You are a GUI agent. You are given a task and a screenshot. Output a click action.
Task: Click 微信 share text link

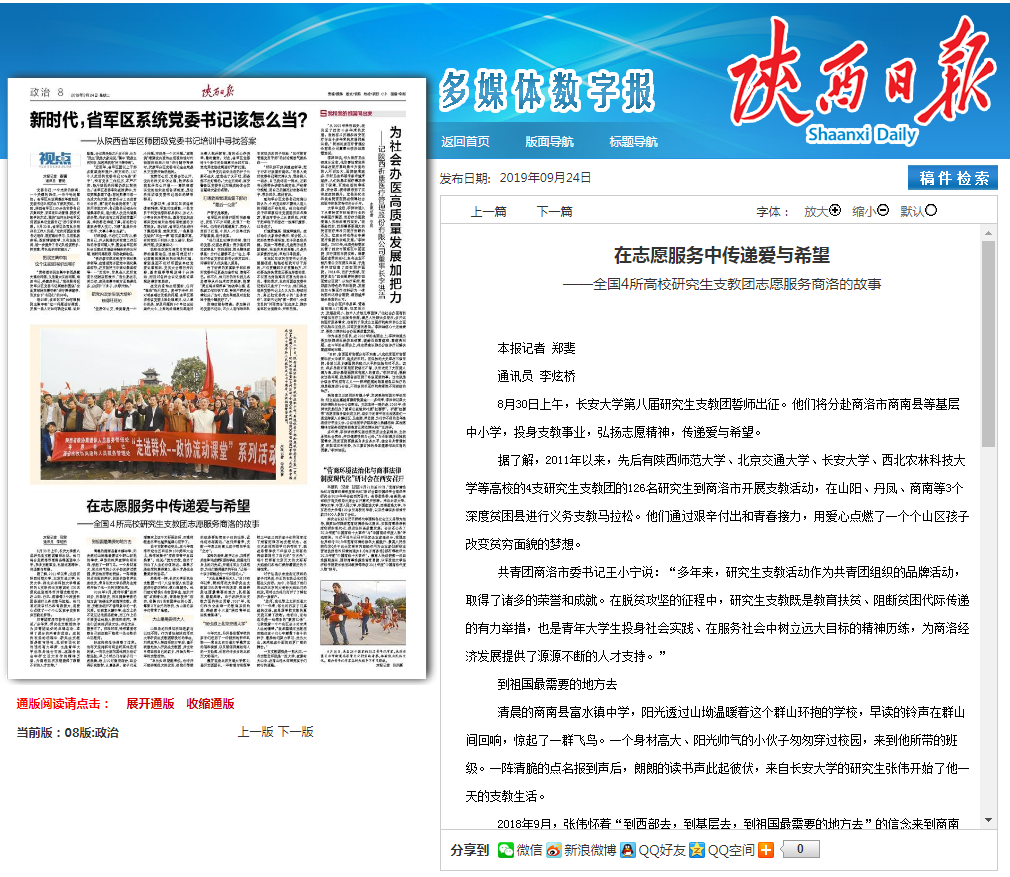(529, 851)
